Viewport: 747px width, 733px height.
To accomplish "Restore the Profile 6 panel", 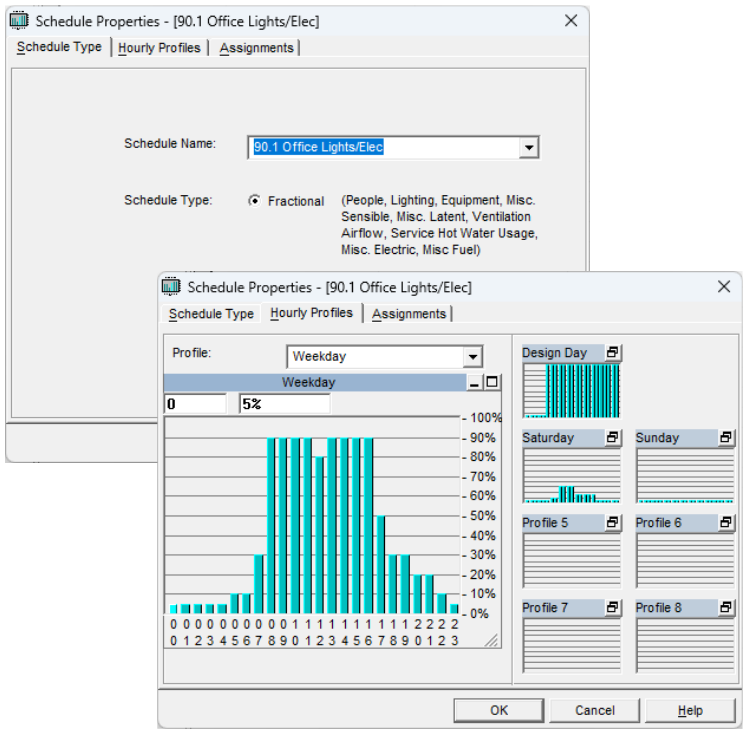I will click(x=726, y=523).
